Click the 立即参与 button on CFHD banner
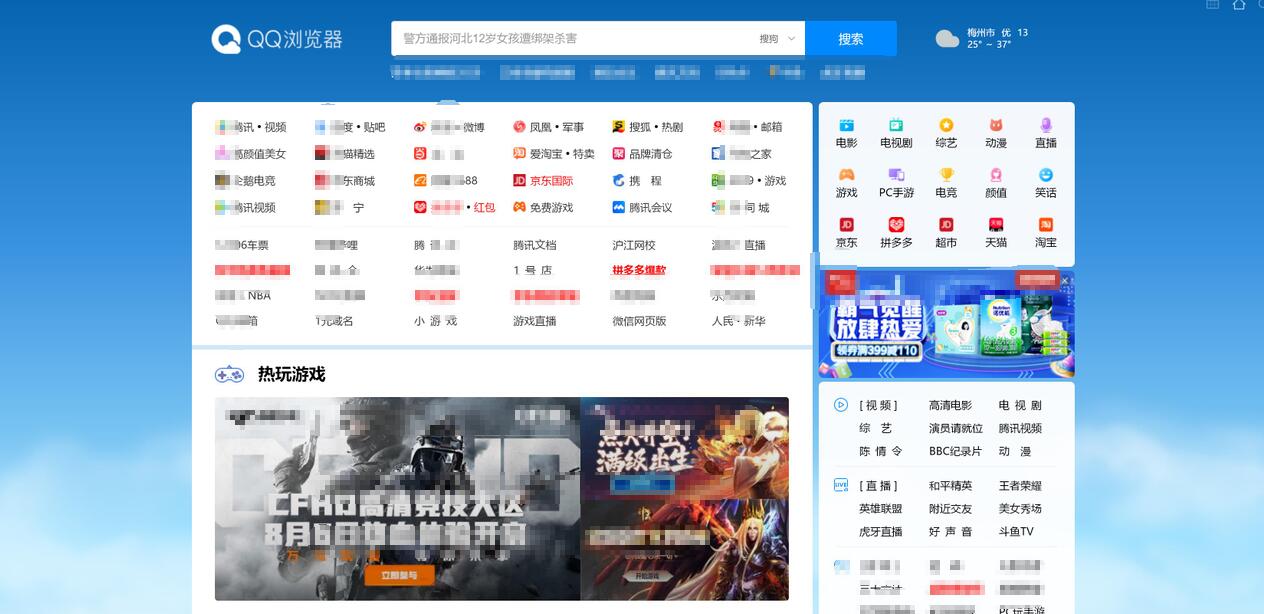1264x614 pixels. (400, 575)
